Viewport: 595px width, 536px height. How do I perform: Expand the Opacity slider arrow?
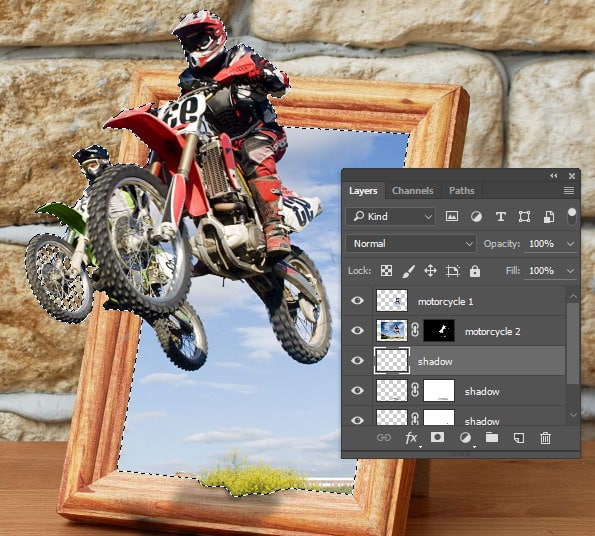(x=570, y=244)
